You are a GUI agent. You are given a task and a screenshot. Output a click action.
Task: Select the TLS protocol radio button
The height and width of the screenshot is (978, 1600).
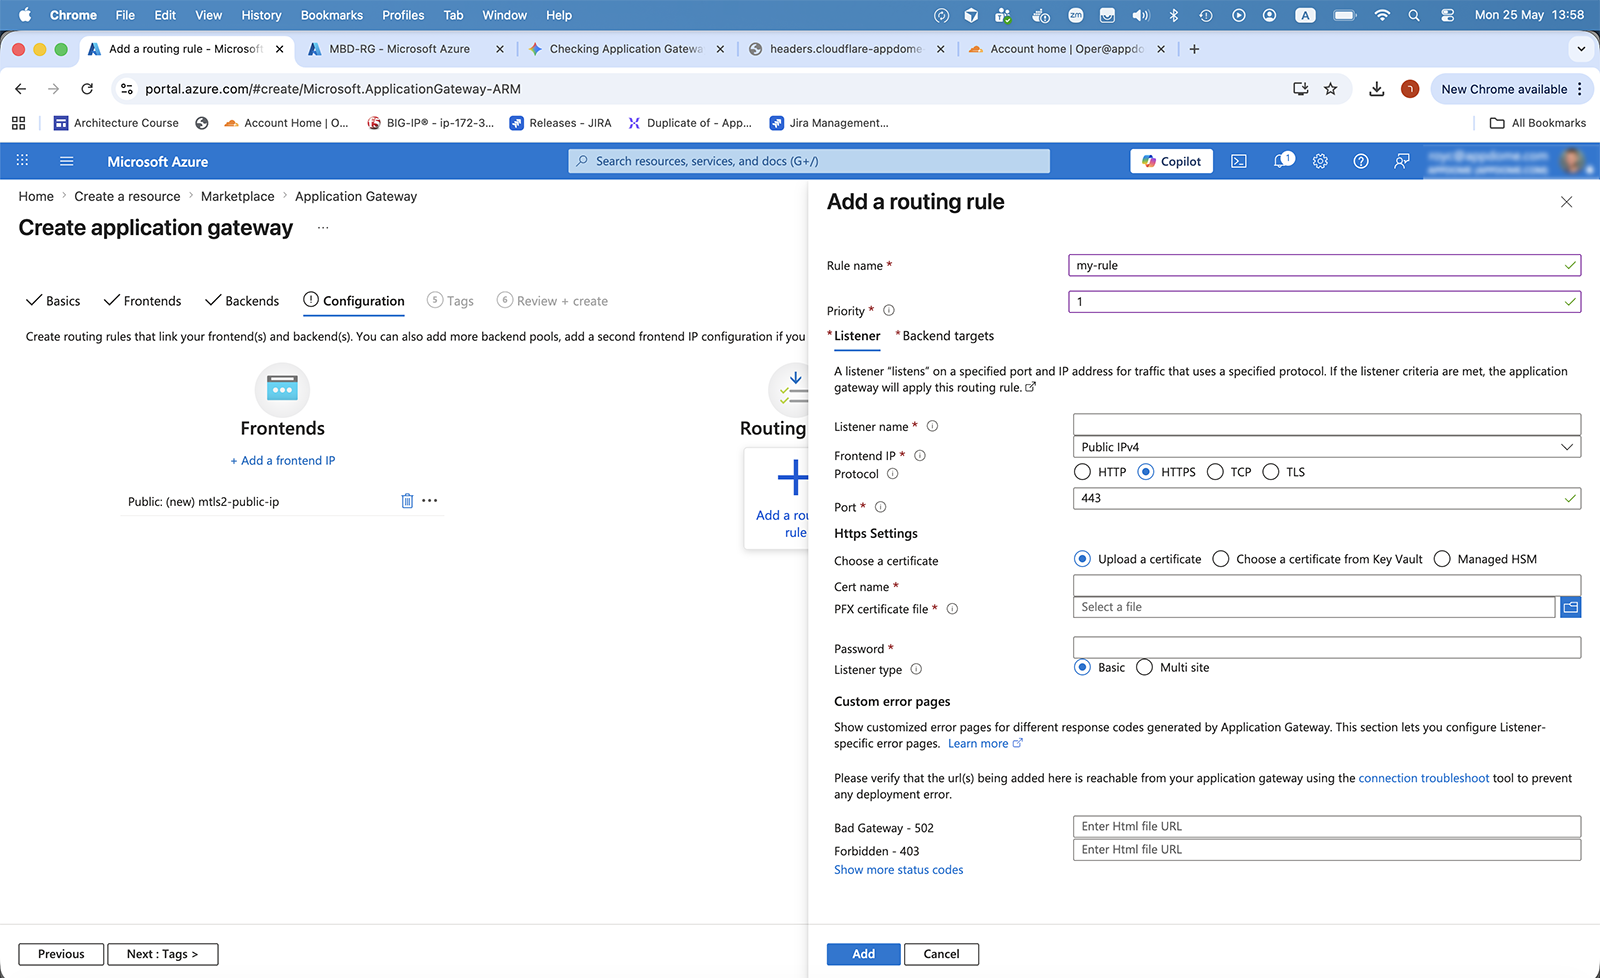pyautogui.click(x=1270, y=472)
